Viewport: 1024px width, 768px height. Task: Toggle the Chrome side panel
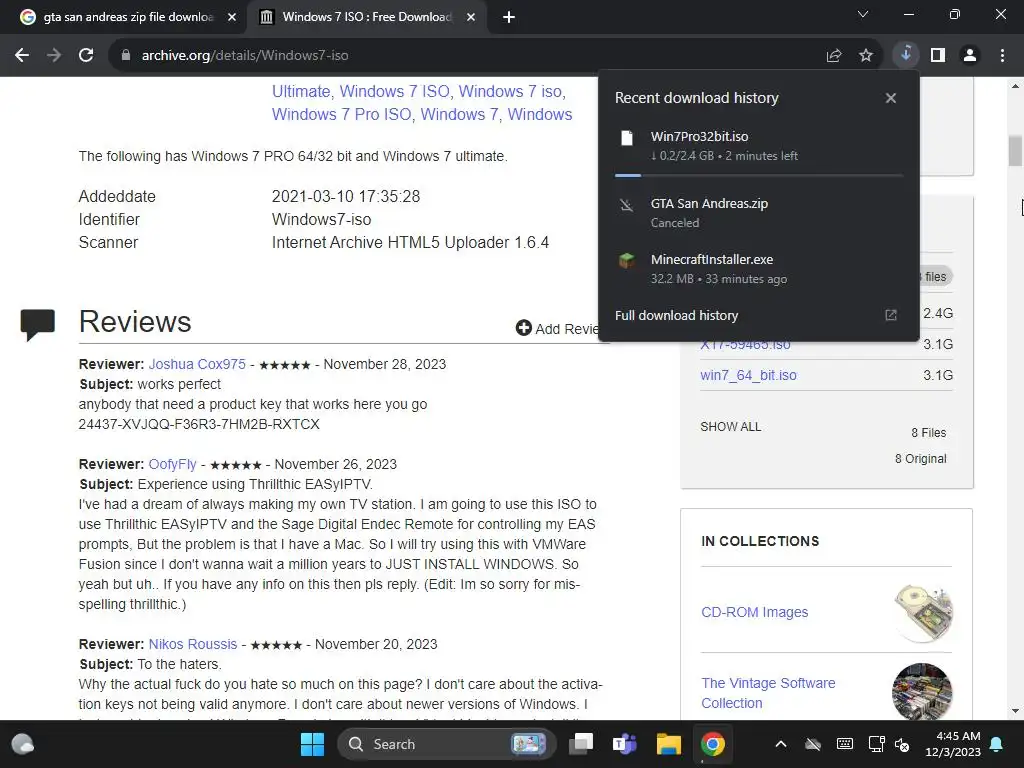(x=938, y=56)
